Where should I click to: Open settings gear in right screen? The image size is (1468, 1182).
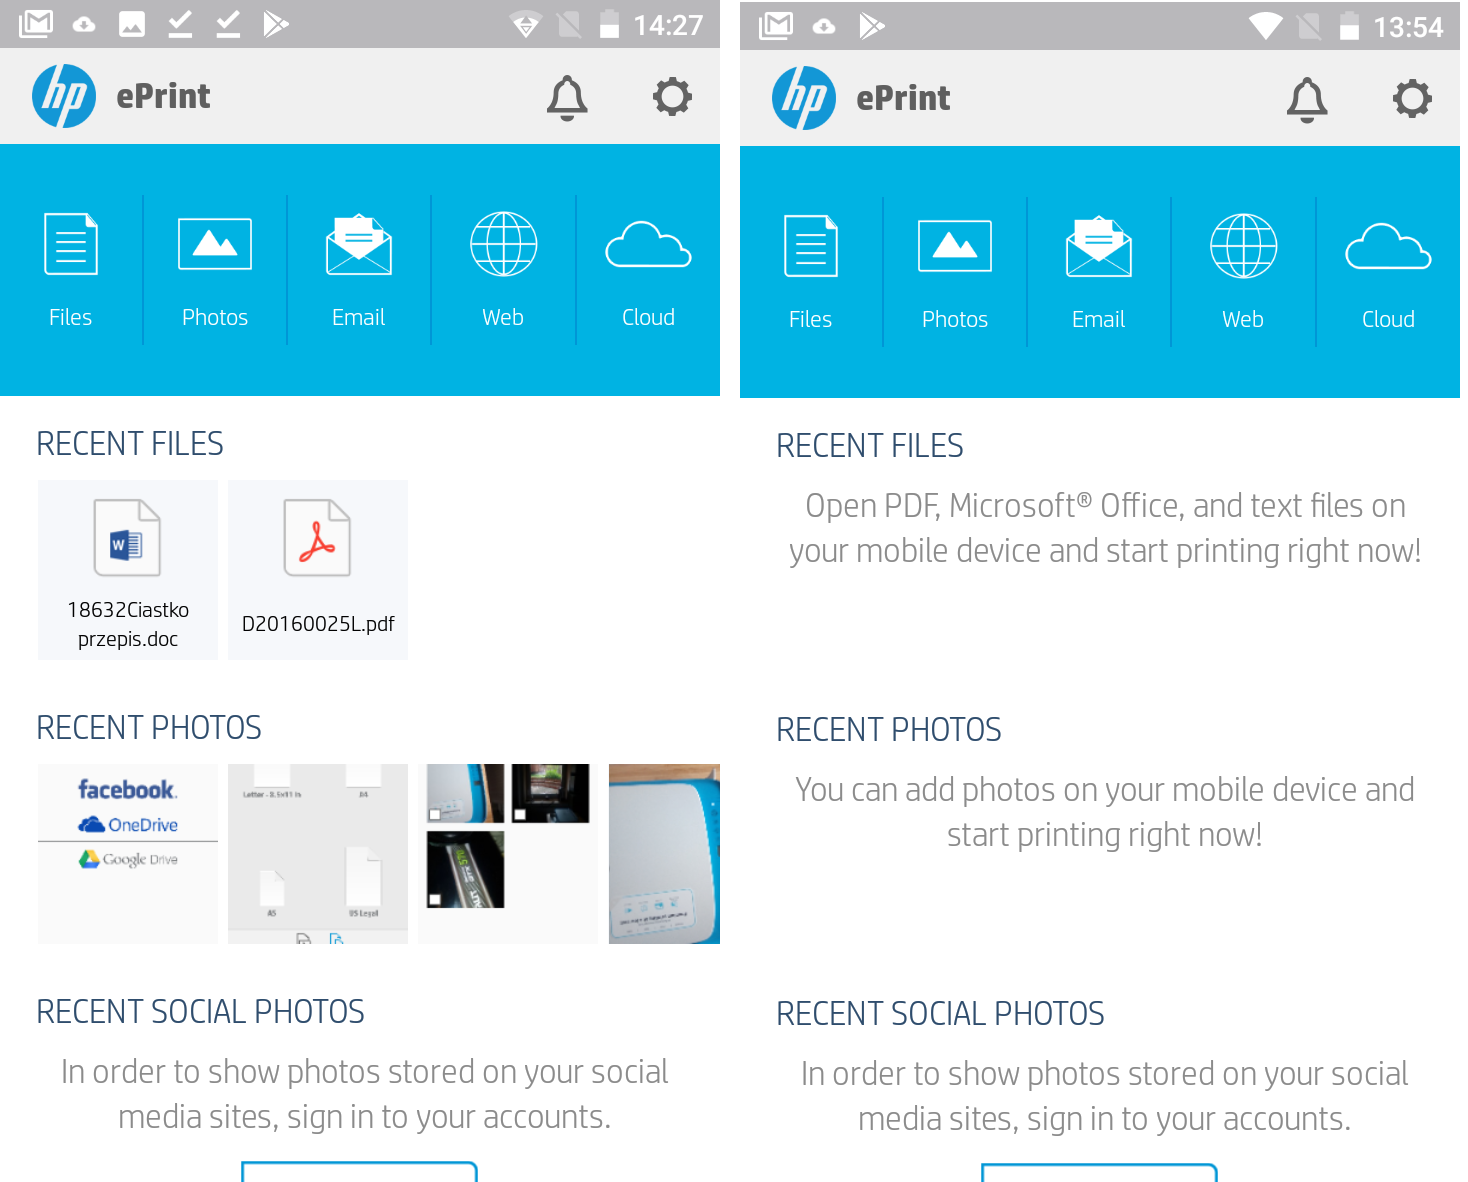(x=1412, y=99)
